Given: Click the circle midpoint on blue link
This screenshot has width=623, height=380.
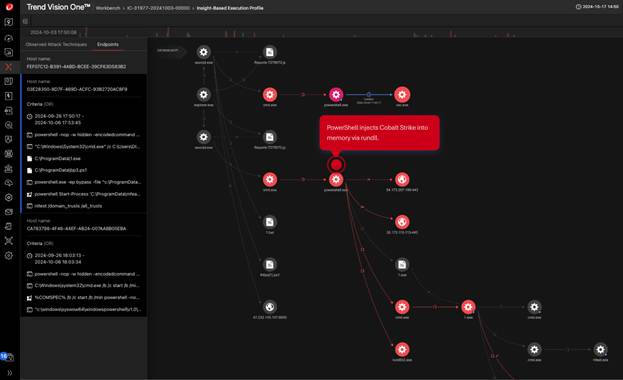Looking at the screenshot, I should tap(369, 95).
